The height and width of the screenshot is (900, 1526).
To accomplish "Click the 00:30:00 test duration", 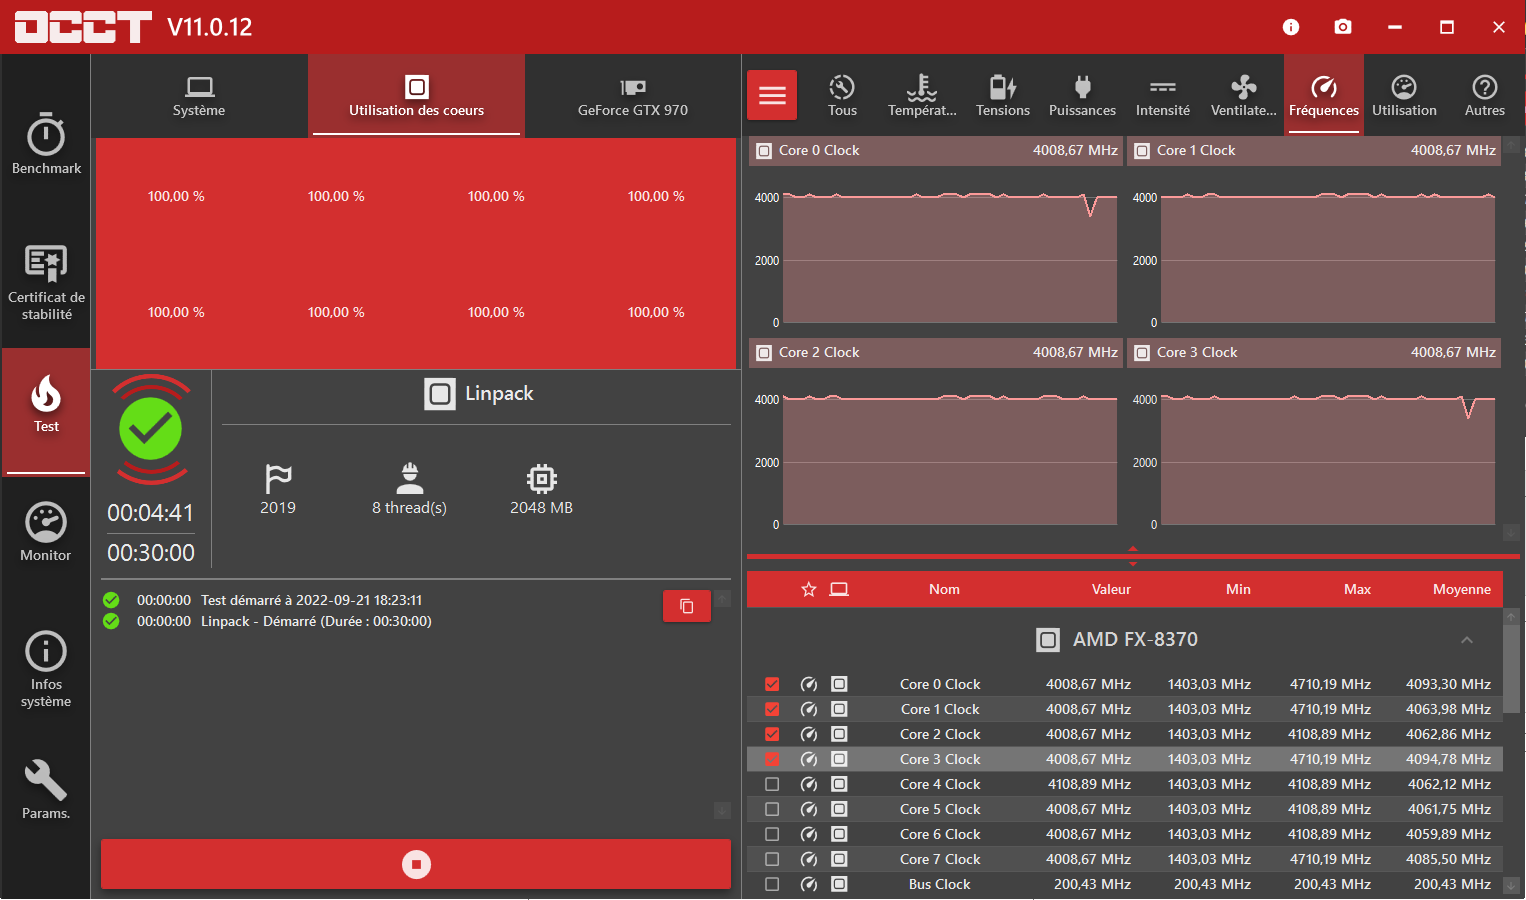I will point(151,553).
